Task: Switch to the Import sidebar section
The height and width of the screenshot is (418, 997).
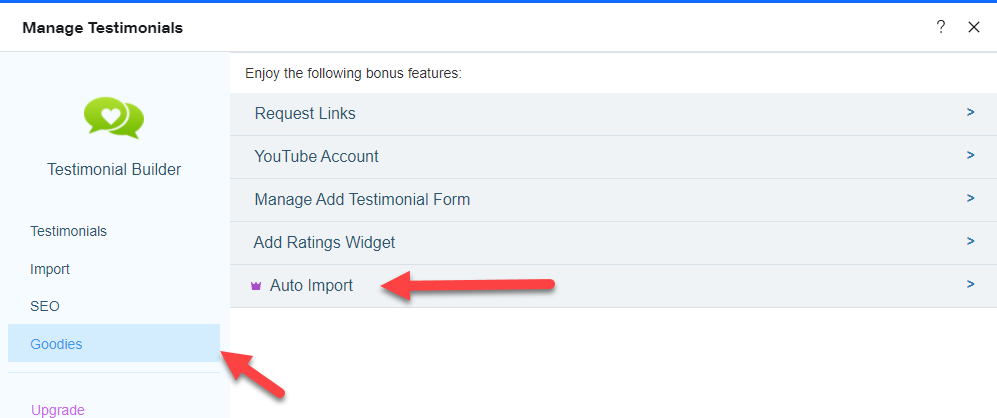Action: [50, 269]
